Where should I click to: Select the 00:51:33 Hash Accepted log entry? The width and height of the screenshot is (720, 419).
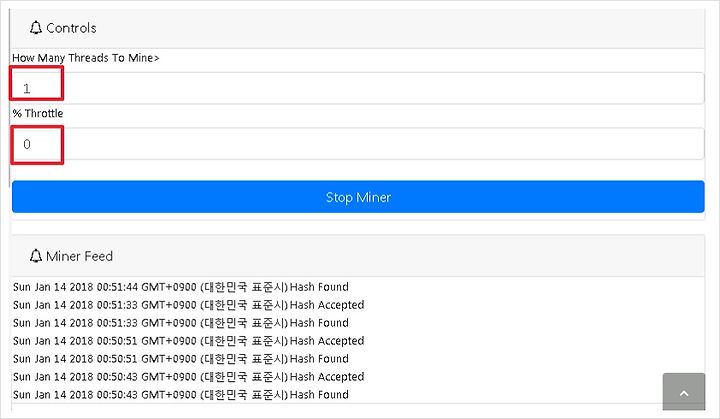coord(189,305)
